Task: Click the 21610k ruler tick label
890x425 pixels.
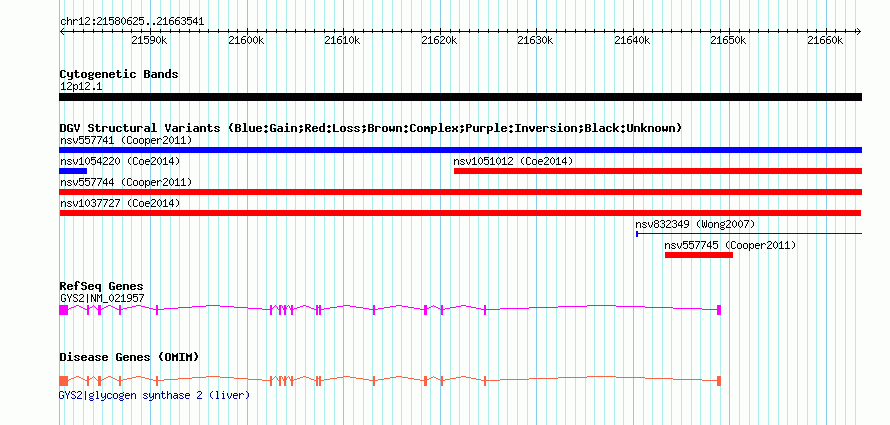Action: [342, 41]
